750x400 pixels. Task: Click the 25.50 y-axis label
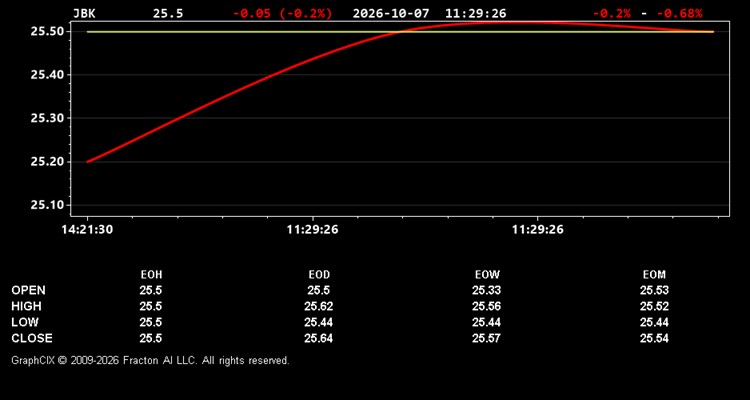coord(48,32)
